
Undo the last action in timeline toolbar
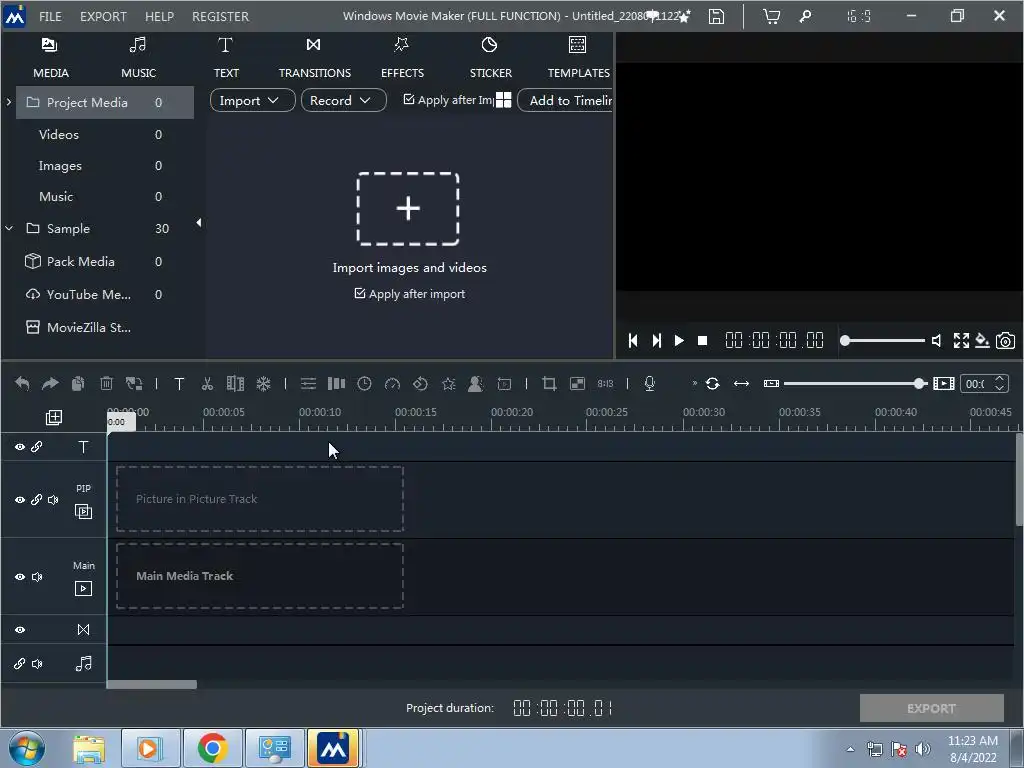[22, 383]
